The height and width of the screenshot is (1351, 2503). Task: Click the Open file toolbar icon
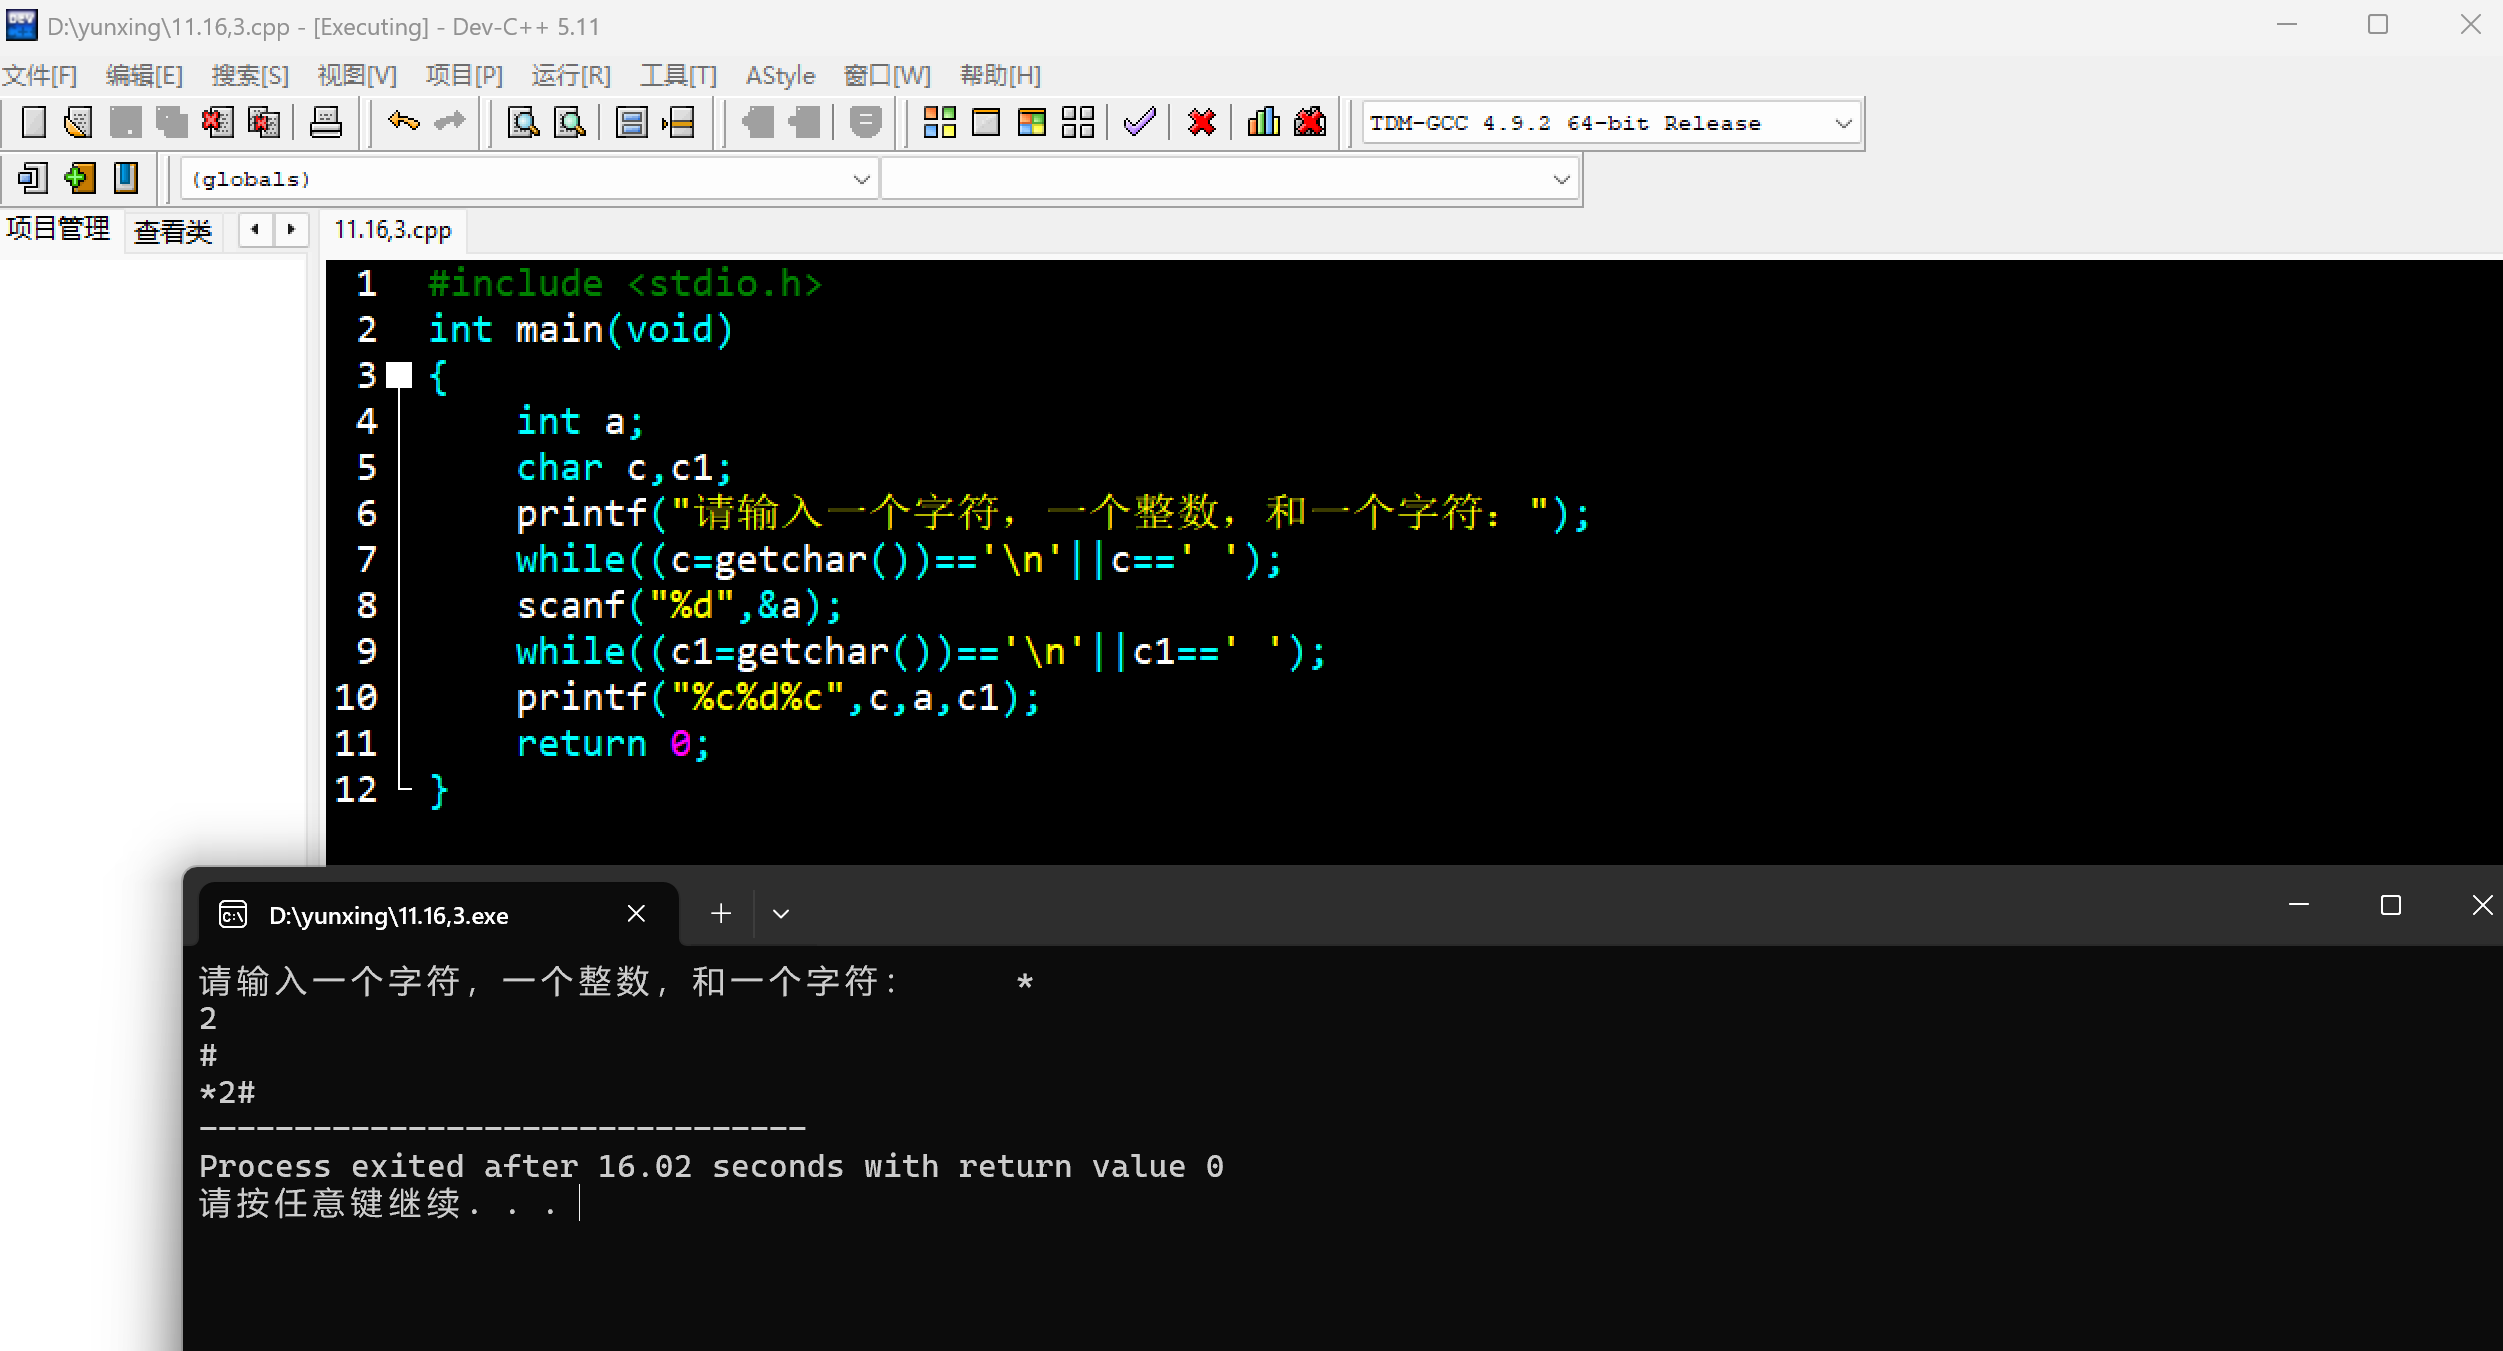[x=78, y=123]
